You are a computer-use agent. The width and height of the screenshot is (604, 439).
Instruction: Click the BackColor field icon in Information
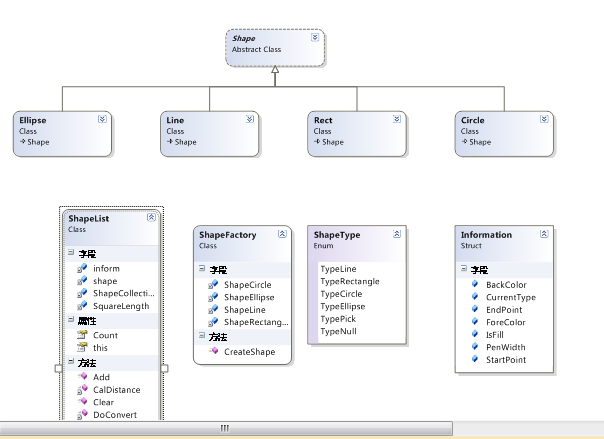(476, 284)
